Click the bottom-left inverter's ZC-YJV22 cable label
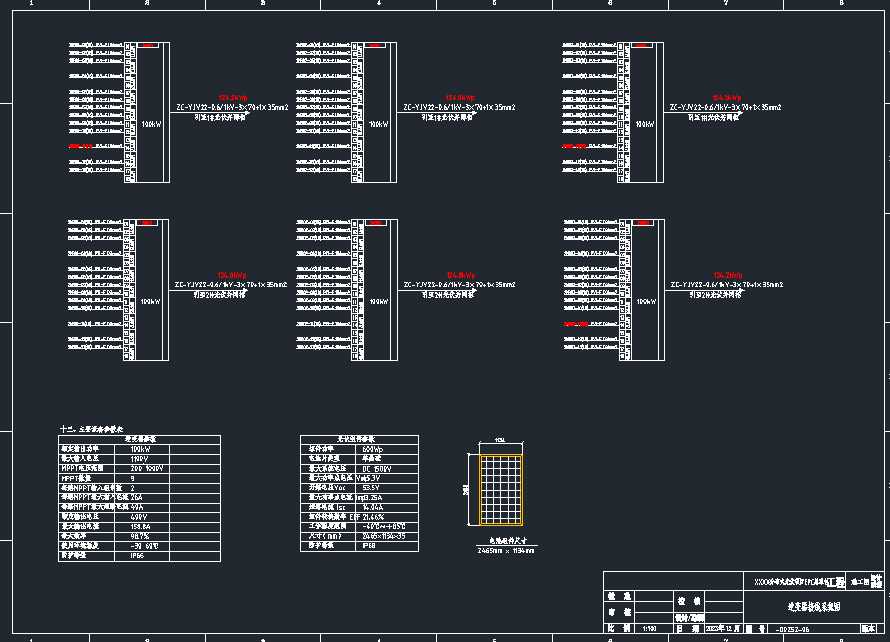This screenshot has height=642, width=890. pos(231,285)
